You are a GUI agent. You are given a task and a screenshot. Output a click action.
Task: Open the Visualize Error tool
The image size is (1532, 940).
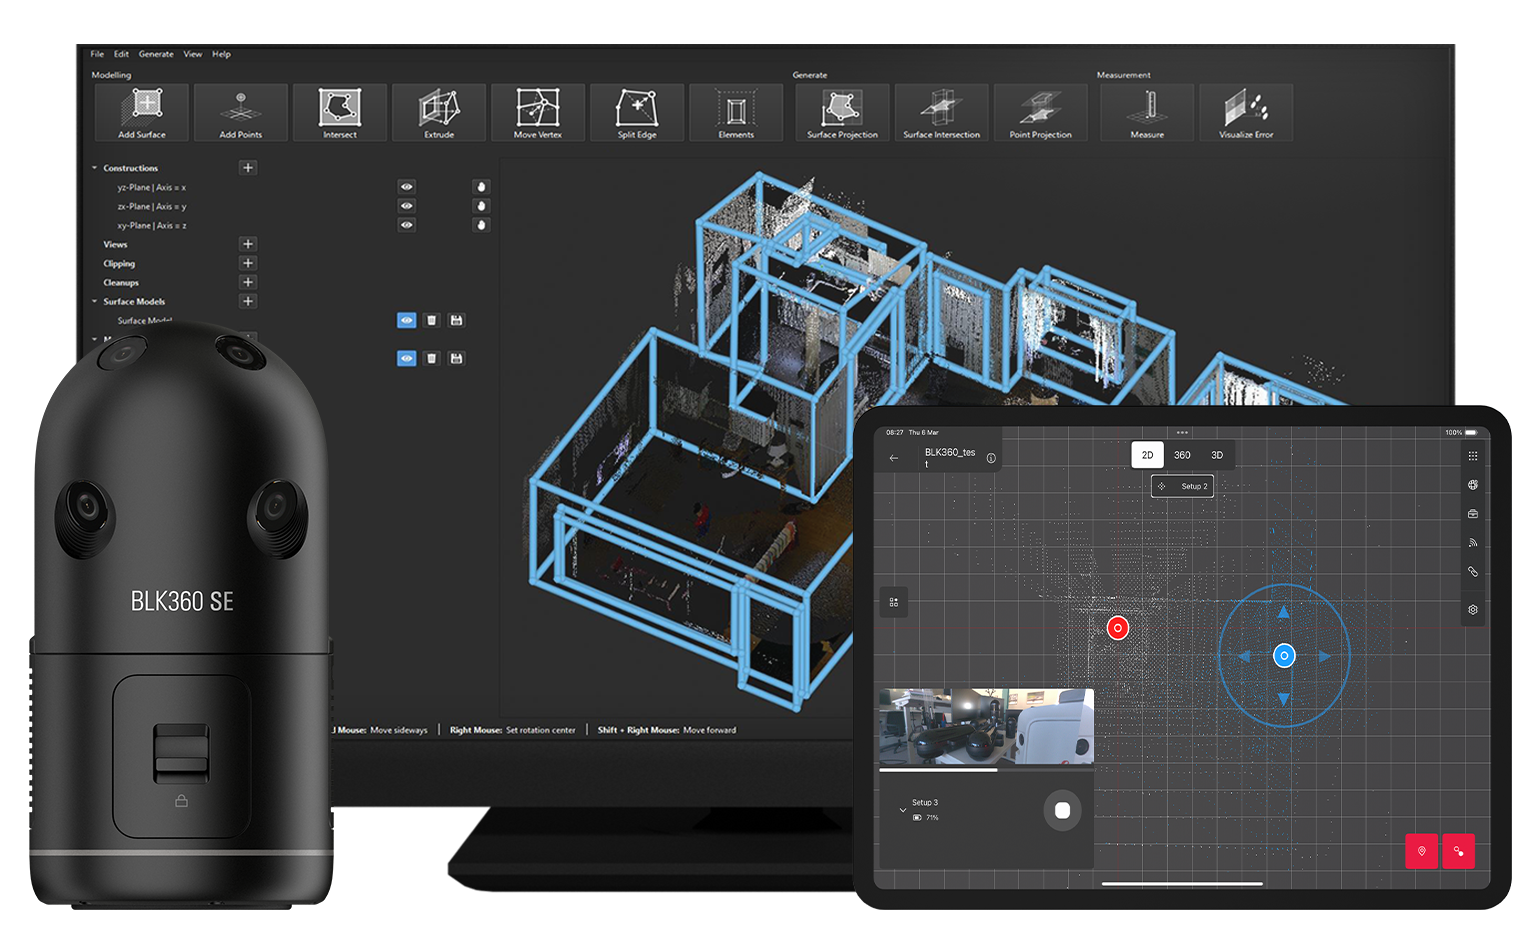(x=1246, y=112)
